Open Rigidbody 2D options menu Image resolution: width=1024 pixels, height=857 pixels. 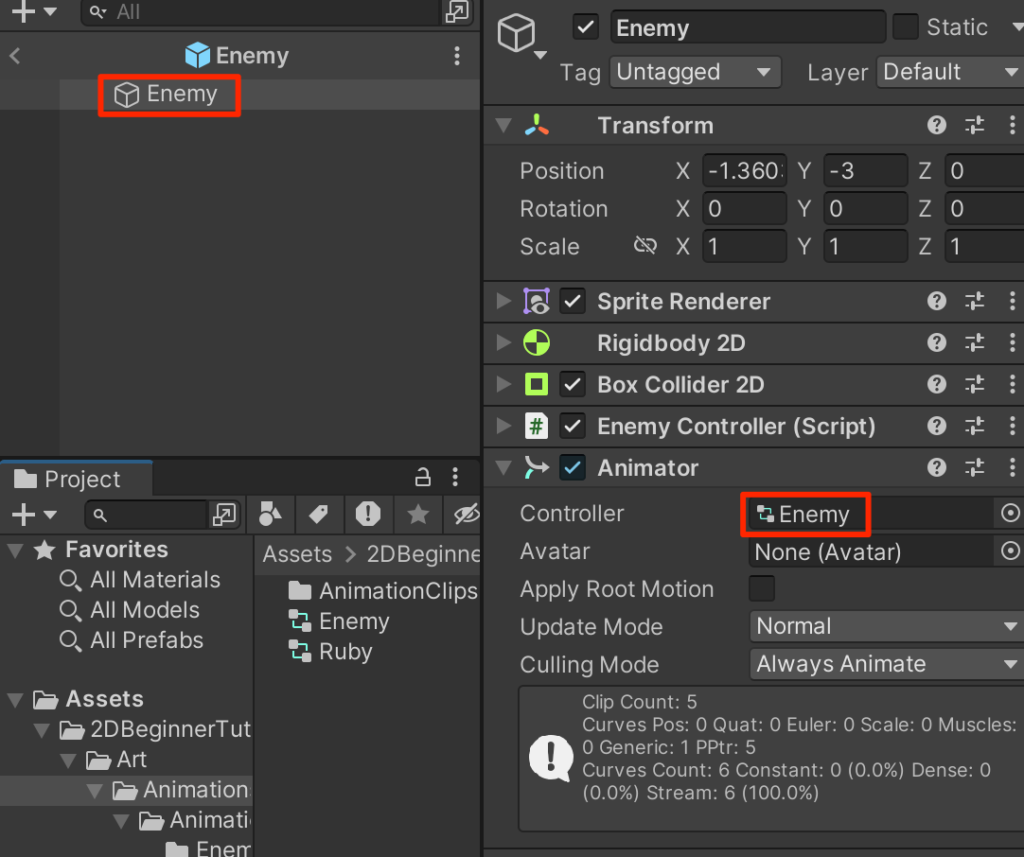pyautogui.click(x=1012, y=343)
